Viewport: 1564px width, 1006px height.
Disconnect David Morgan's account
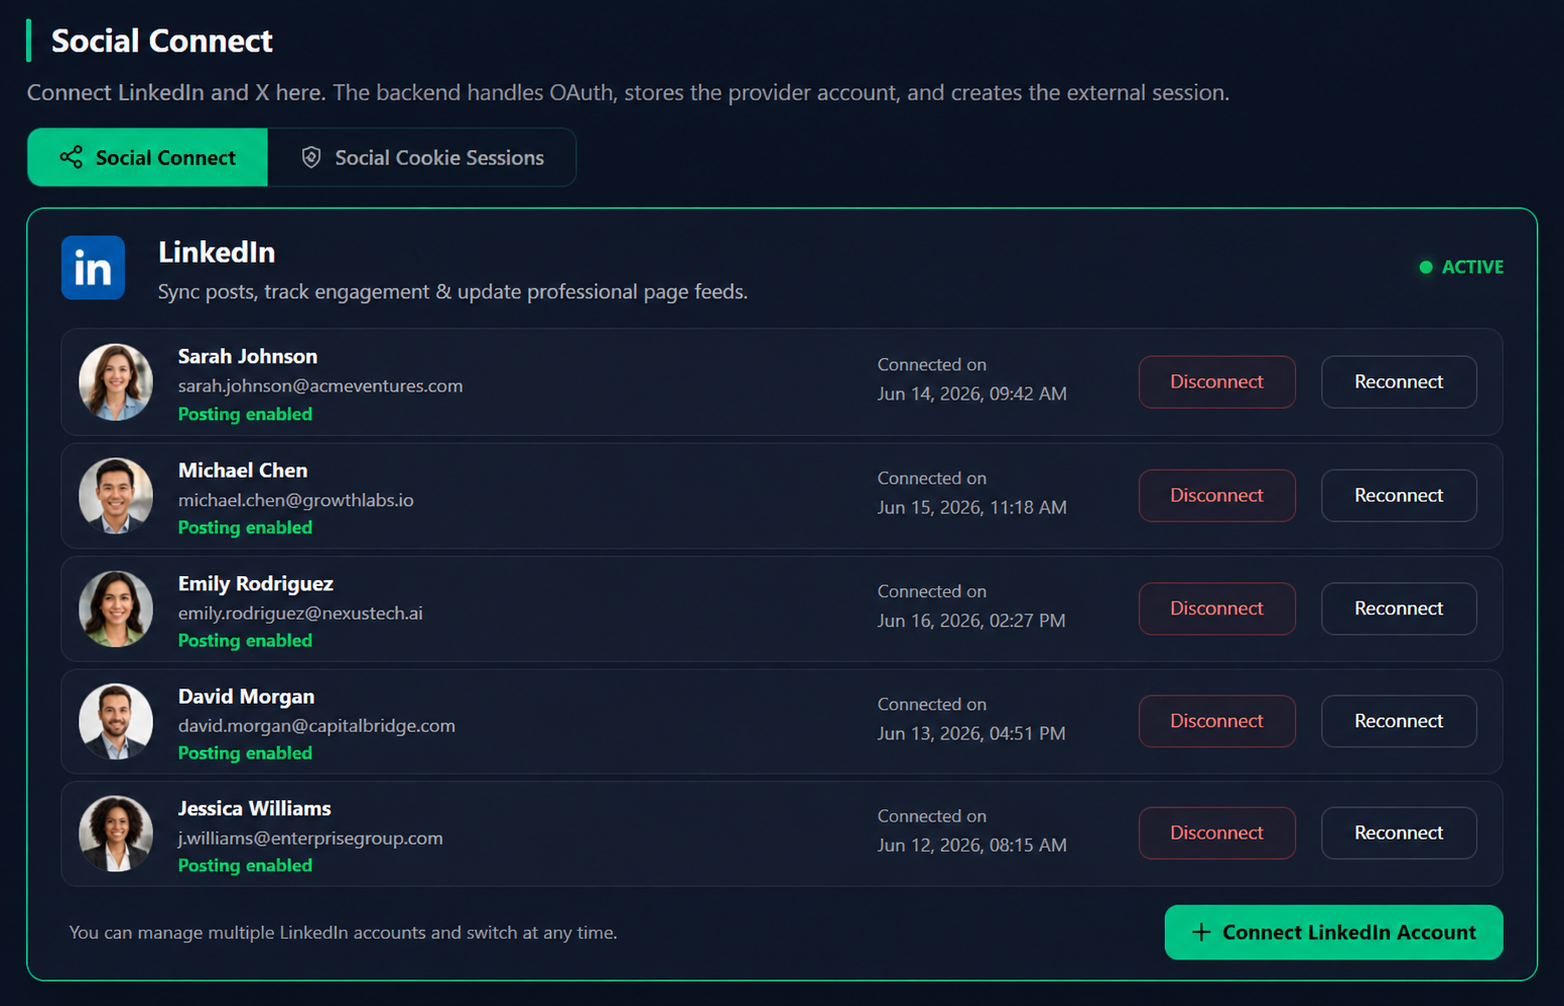tap(1217, 721)
